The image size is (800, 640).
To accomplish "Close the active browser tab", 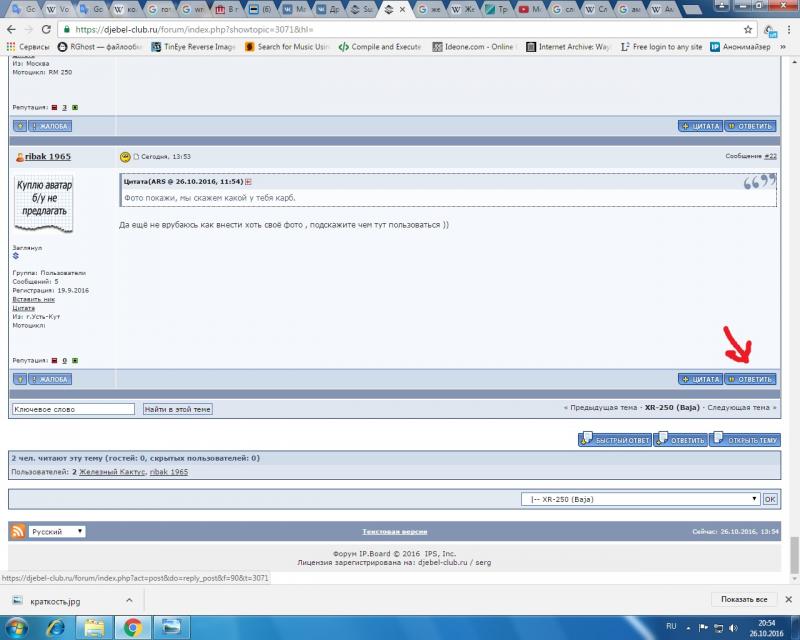I will tap(403, 10).
